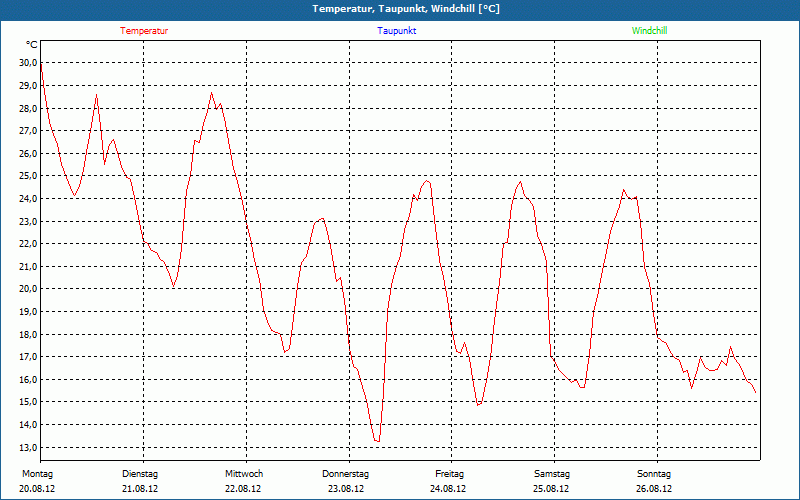The image size is (800, 500).
Task: Click the Freitag day label
Action: coord(449,474)
